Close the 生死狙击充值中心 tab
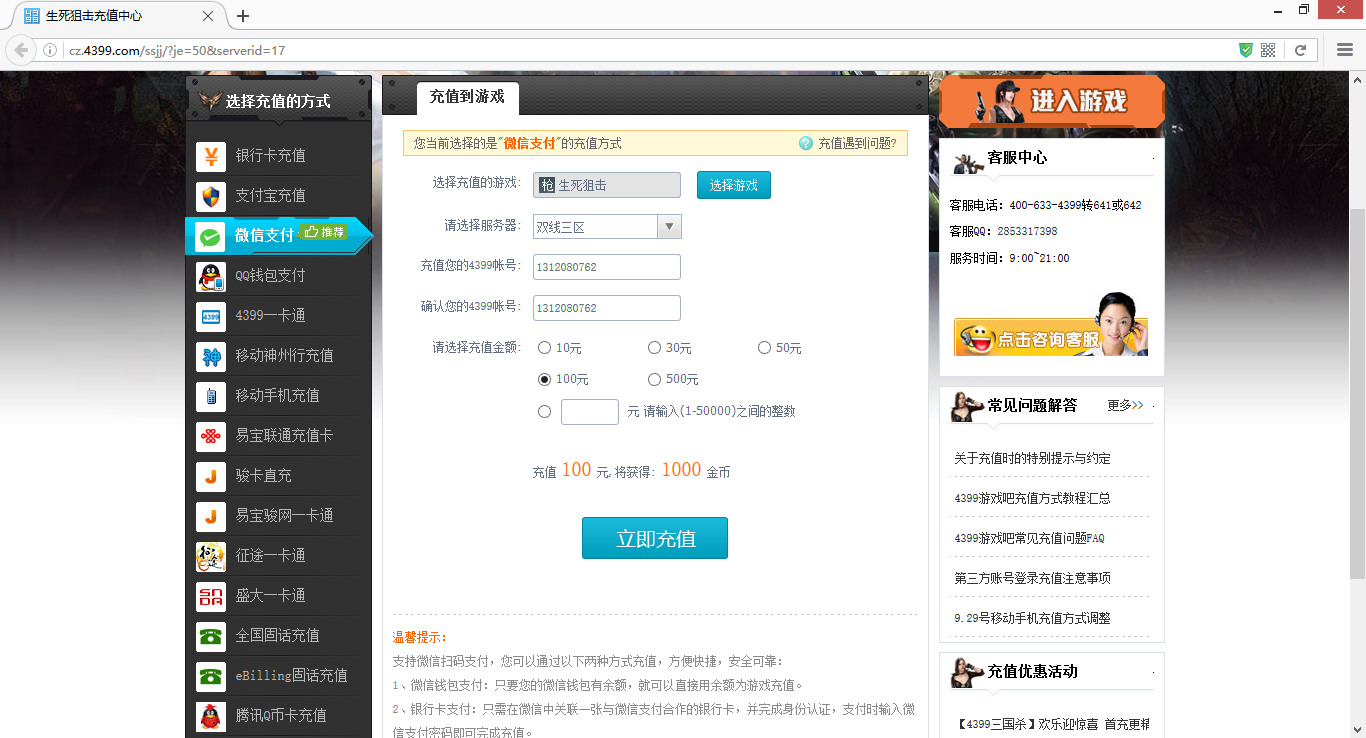 (208, 16)
